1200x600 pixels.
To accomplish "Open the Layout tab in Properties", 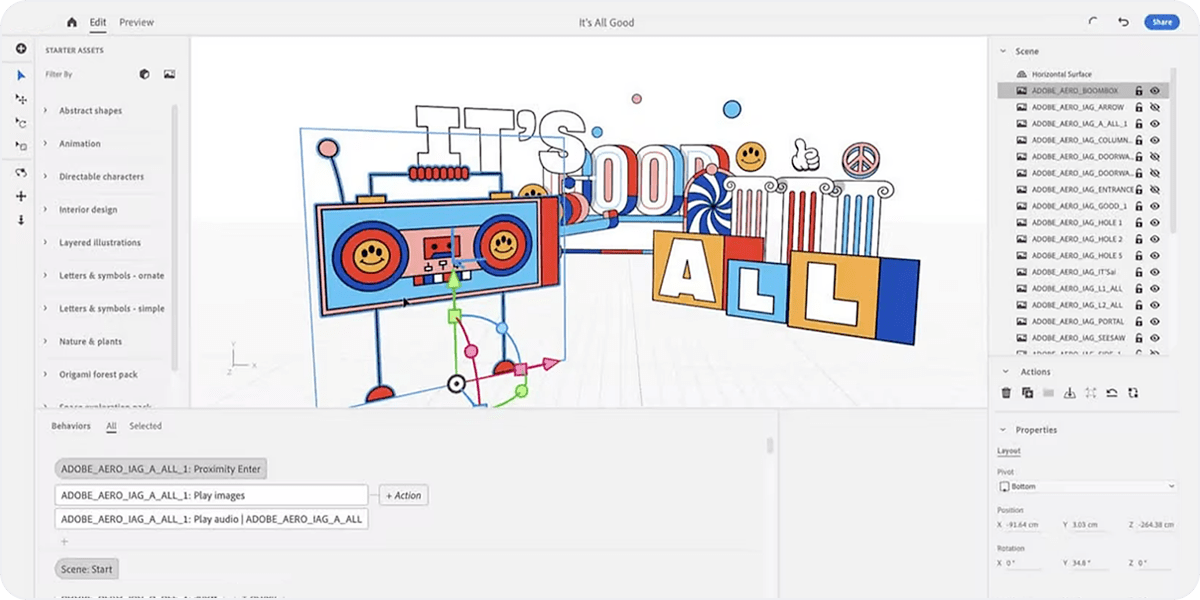I will coord(1009,451).
